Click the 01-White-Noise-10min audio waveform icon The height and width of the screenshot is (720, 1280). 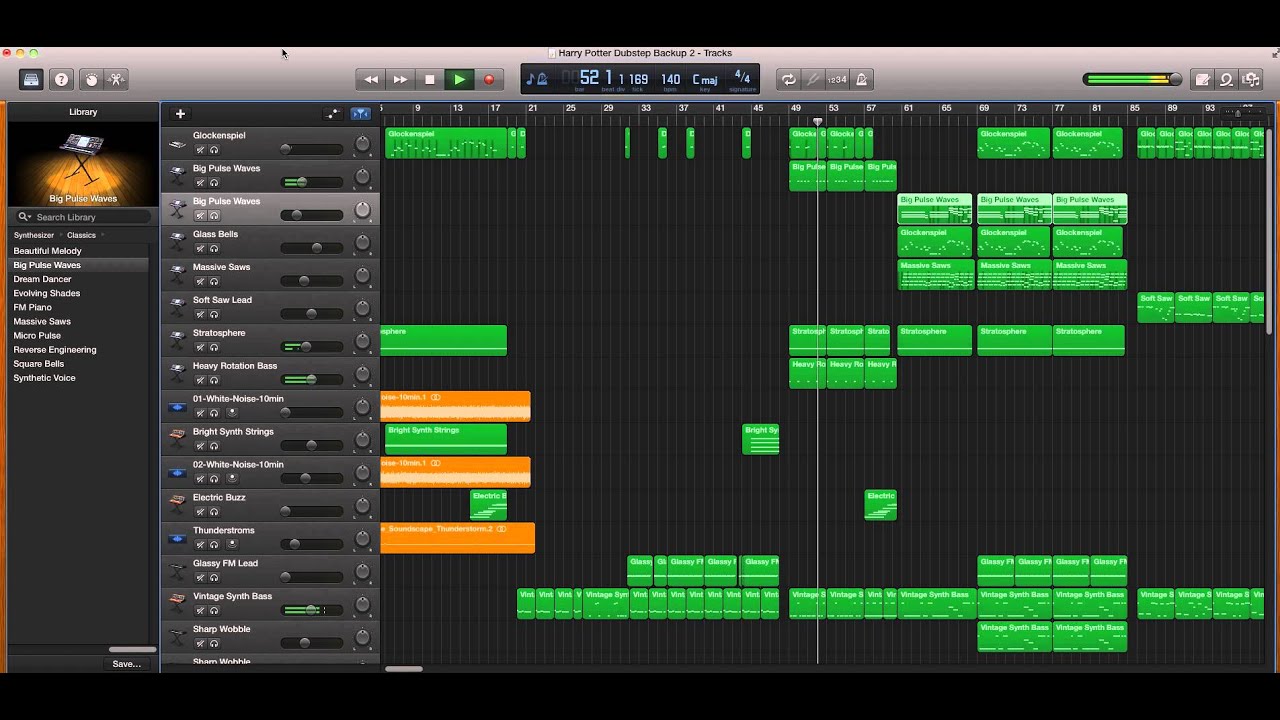point(177,408)
